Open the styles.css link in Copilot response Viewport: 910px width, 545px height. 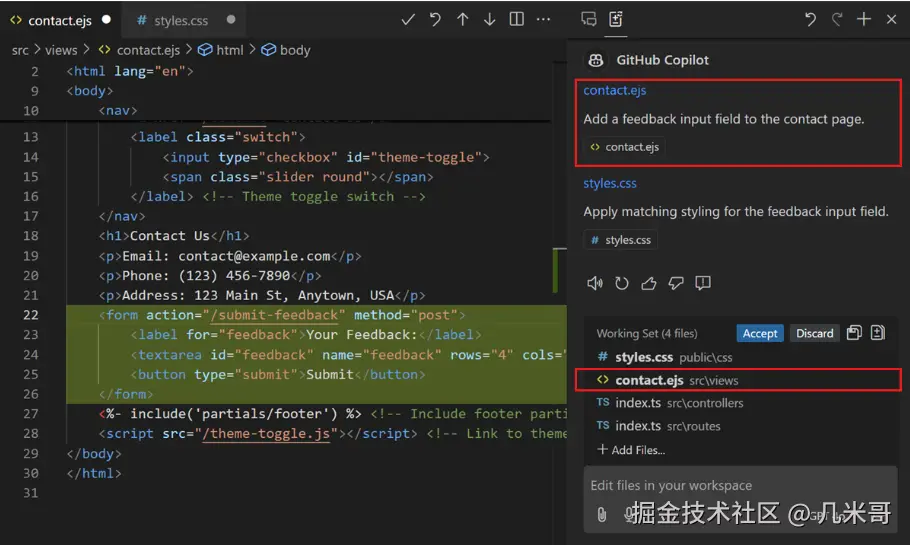click(x=610, y=183)
